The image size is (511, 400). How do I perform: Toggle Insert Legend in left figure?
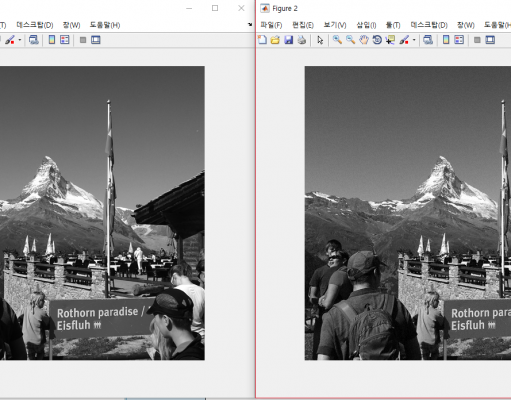pyautogui.click(x=65, y=40)
